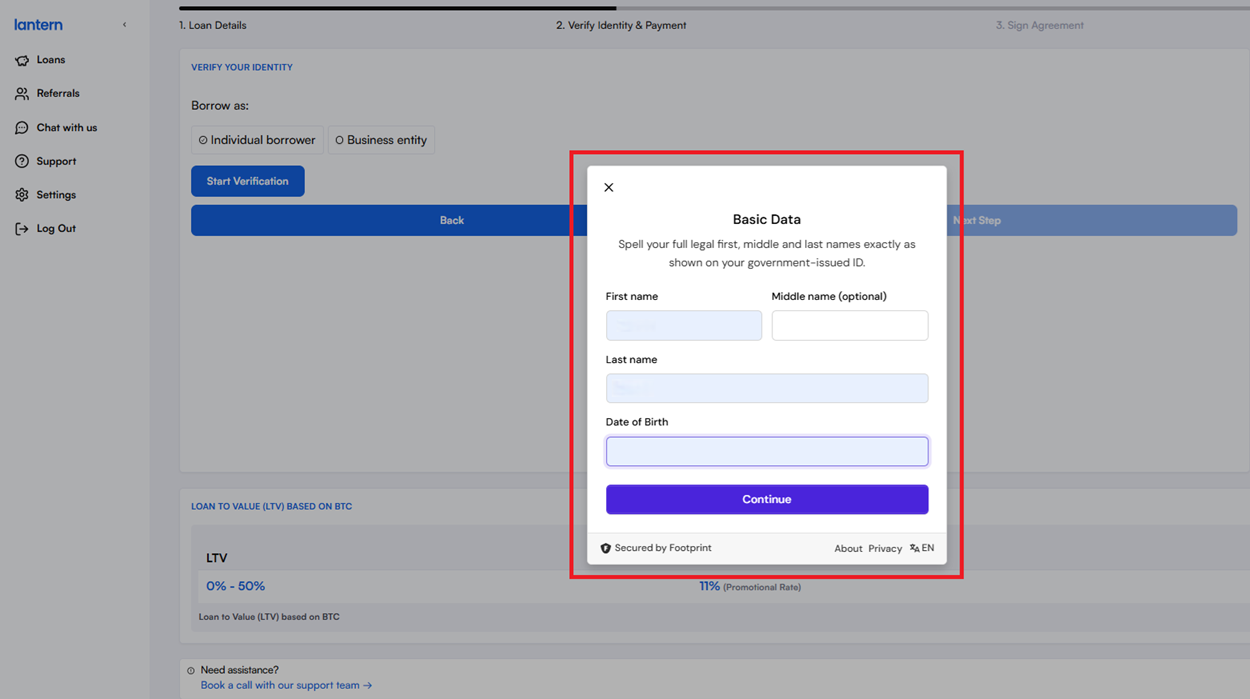Click Start Verification button

248,181
